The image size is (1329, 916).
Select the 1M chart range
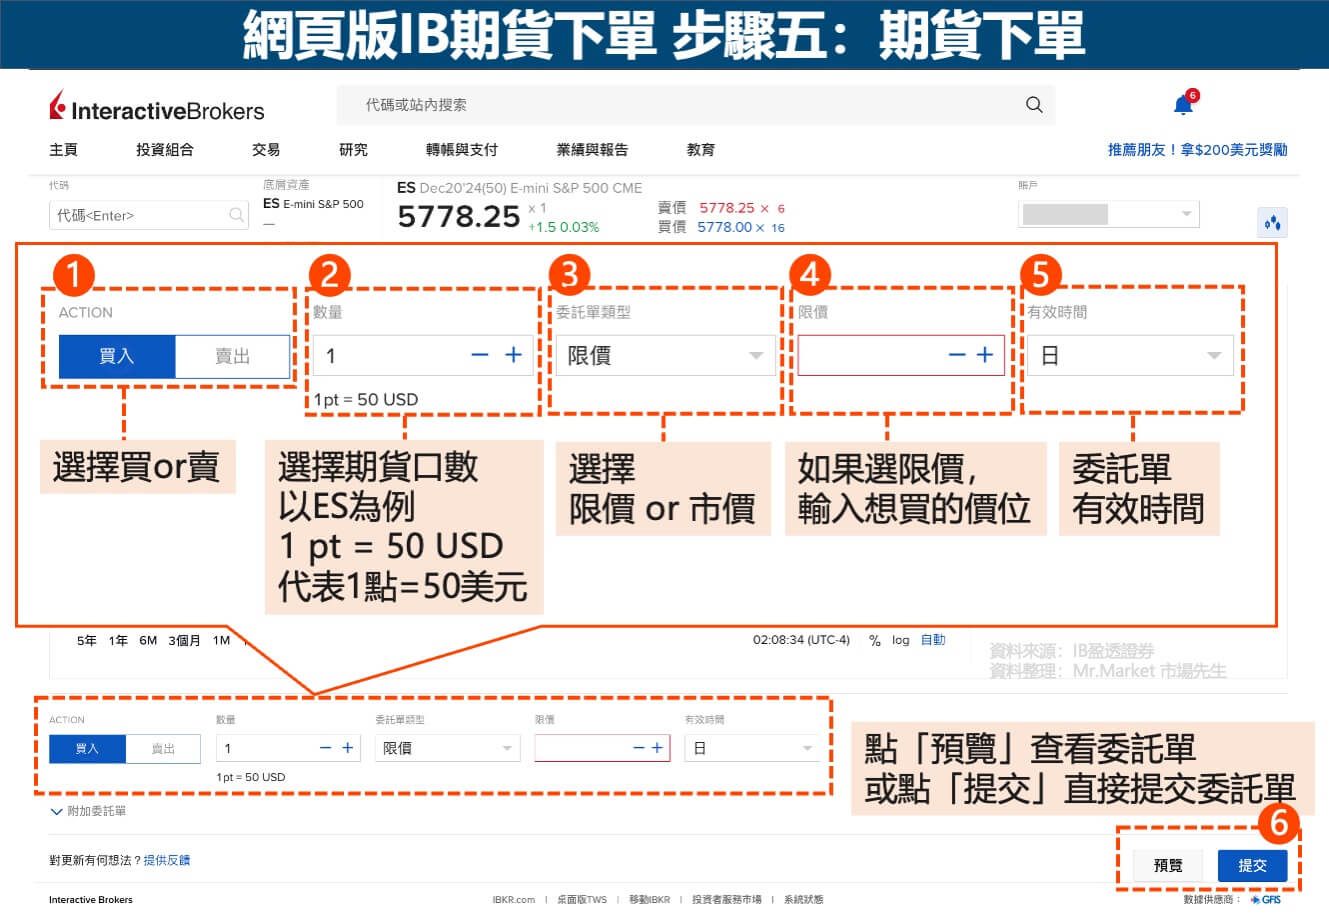pyautogui.click(x=221, y=641)
